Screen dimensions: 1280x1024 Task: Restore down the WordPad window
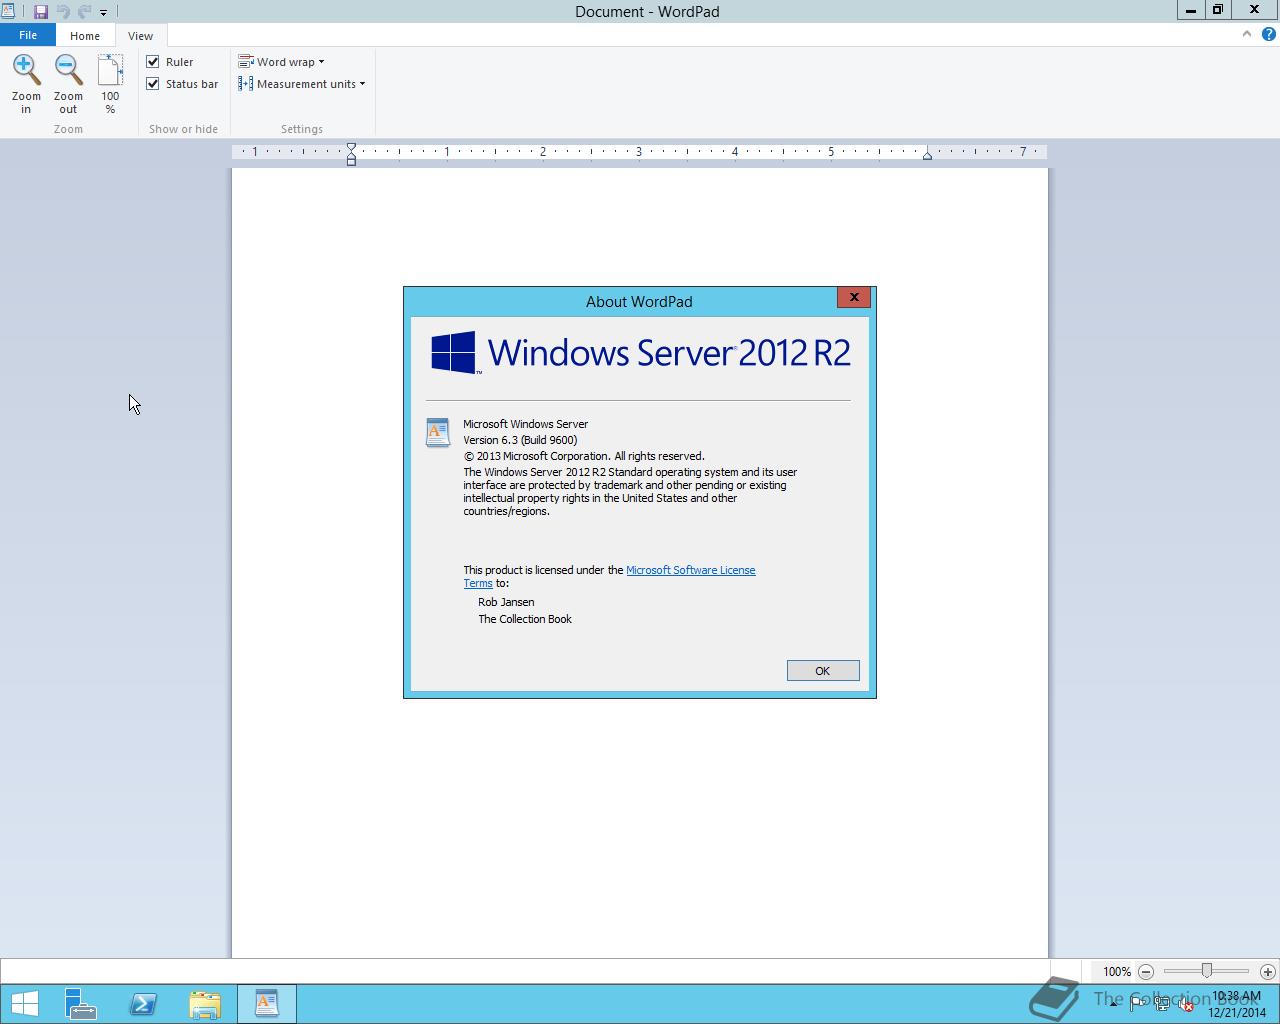coord(1218,10)
